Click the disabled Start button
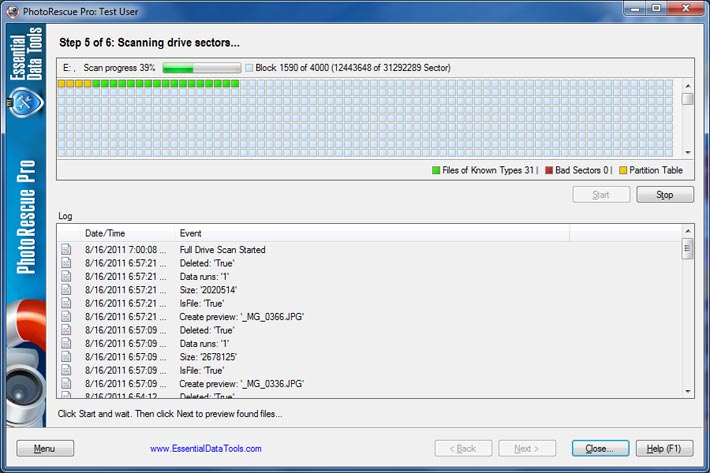 point(601,195)
